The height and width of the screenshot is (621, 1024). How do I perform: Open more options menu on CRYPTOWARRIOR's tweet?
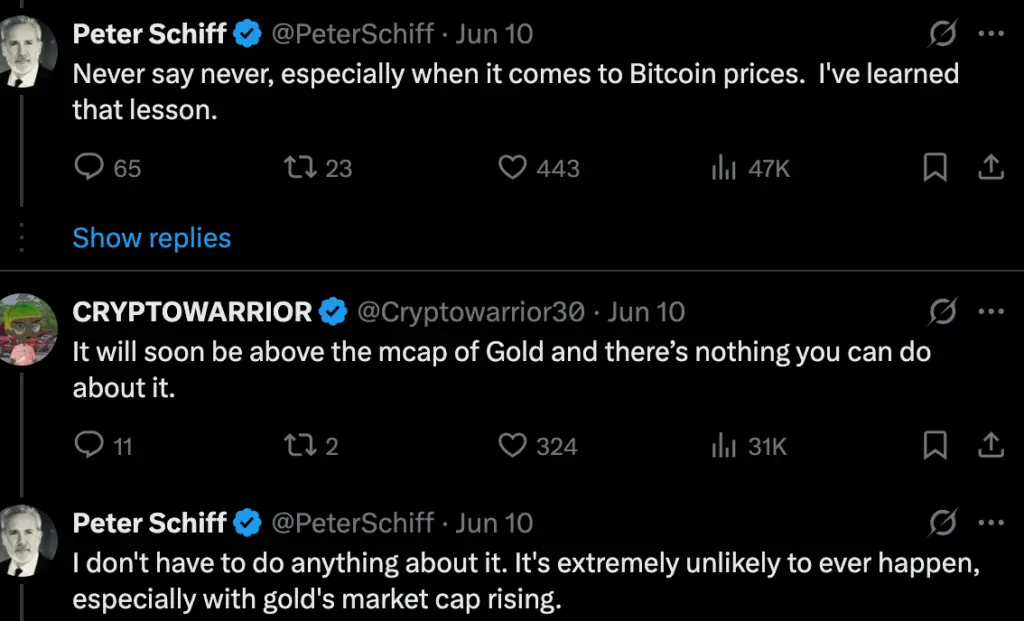[x=990, y=312]
